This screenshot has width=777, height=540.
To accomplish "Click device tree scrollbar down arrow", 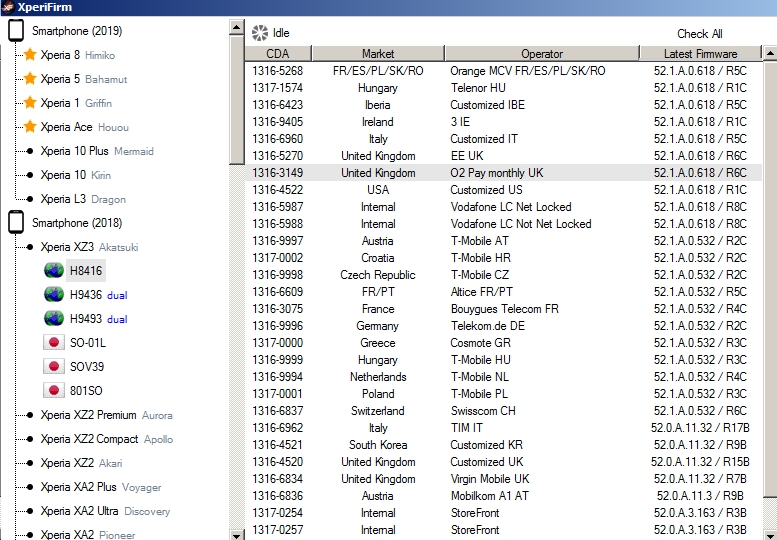I will 237,535.
